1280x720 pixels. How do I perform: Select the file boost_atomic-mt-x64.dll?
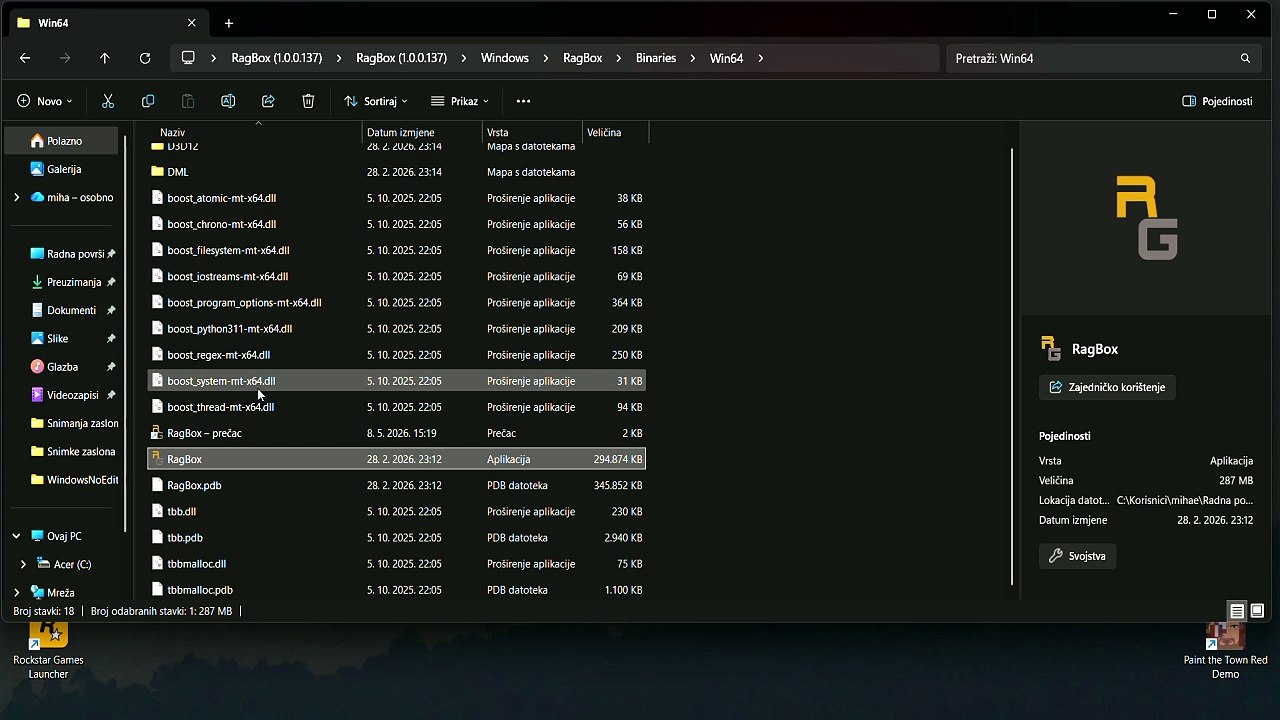coord(397,198)
